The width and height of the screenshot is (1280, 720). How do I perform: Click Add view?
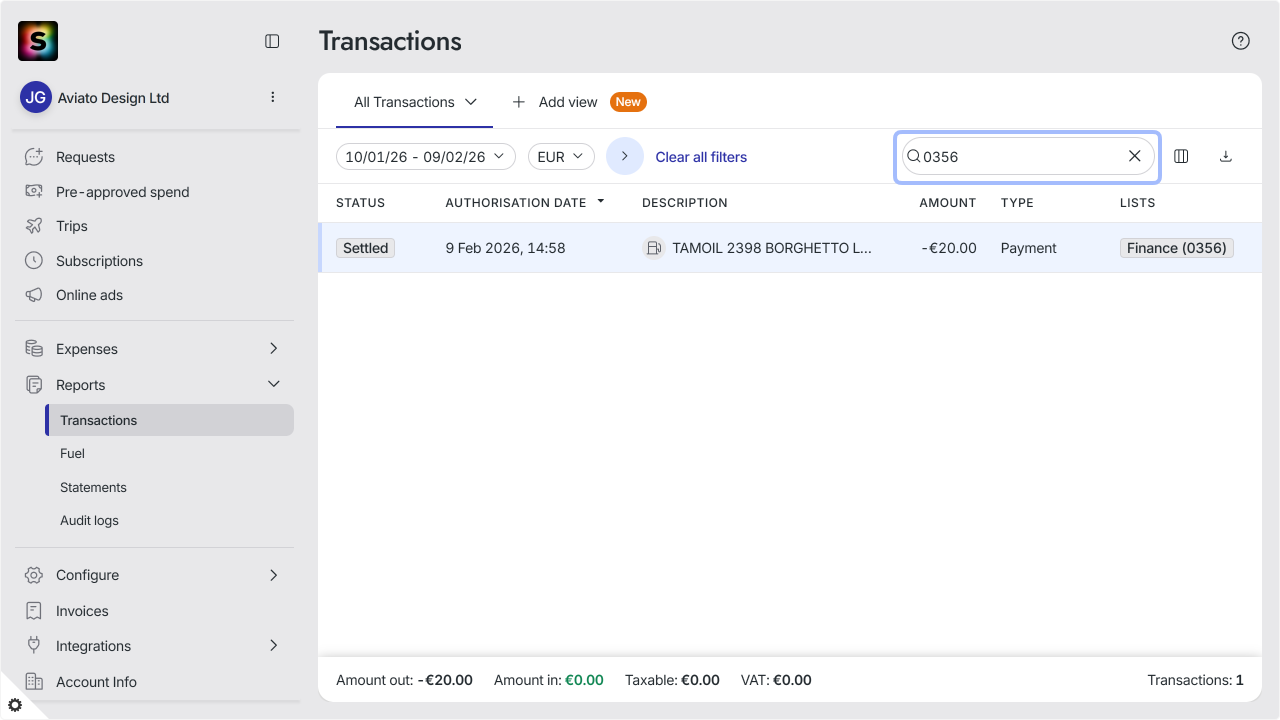pyautogui.click(x=568, y=102)
